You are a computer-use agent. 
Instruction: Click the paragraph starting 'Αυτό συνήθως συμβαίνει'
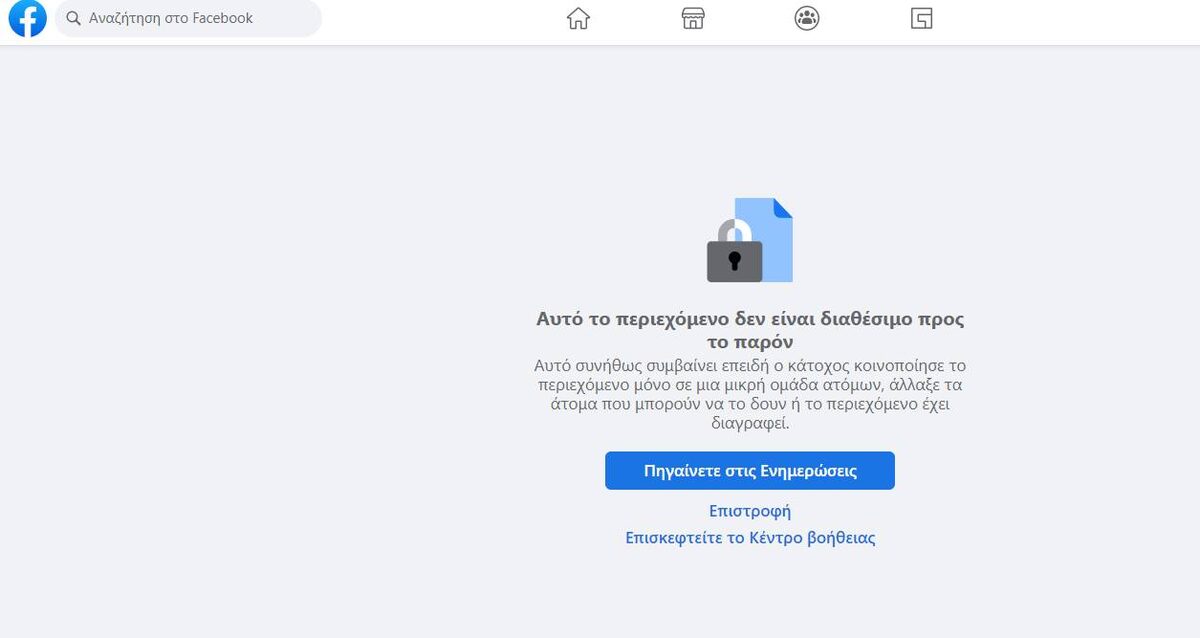750,394
